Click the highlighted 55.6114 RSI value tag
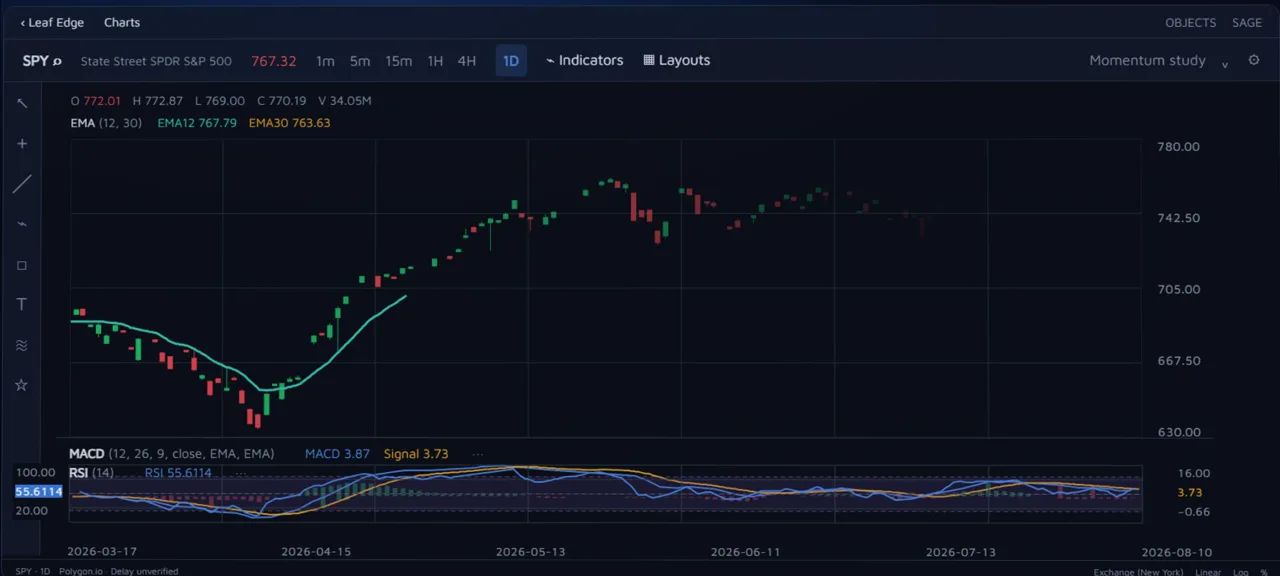1280x576 pixels. [x=39, y=491]
